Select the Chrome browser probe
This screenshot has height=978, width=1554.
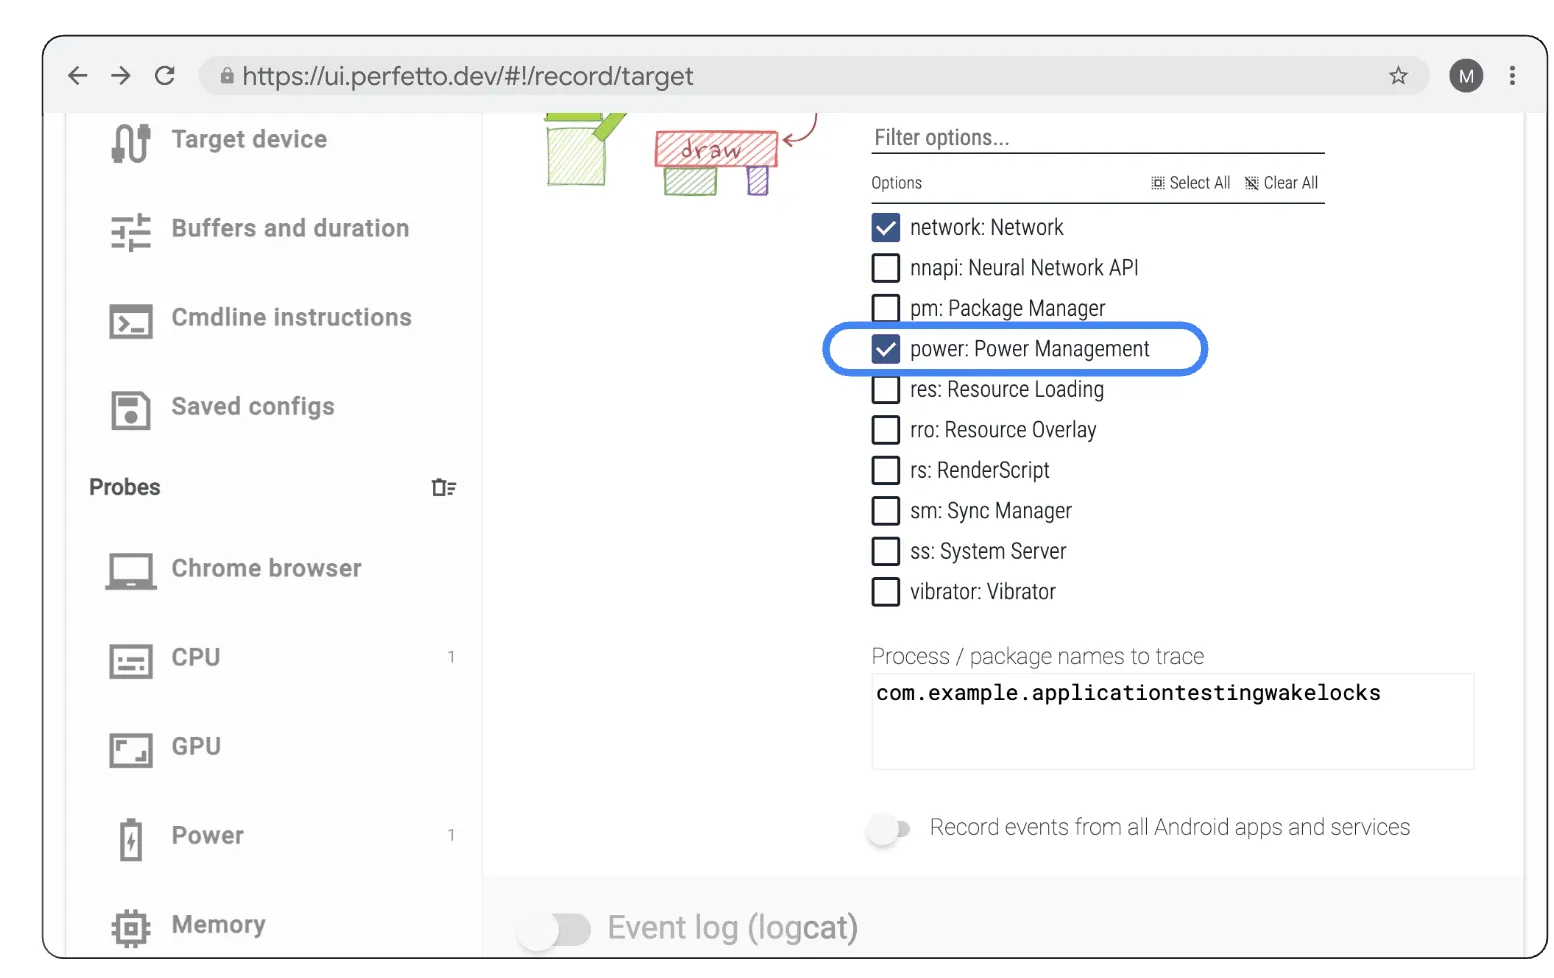(x=266, y=569)
